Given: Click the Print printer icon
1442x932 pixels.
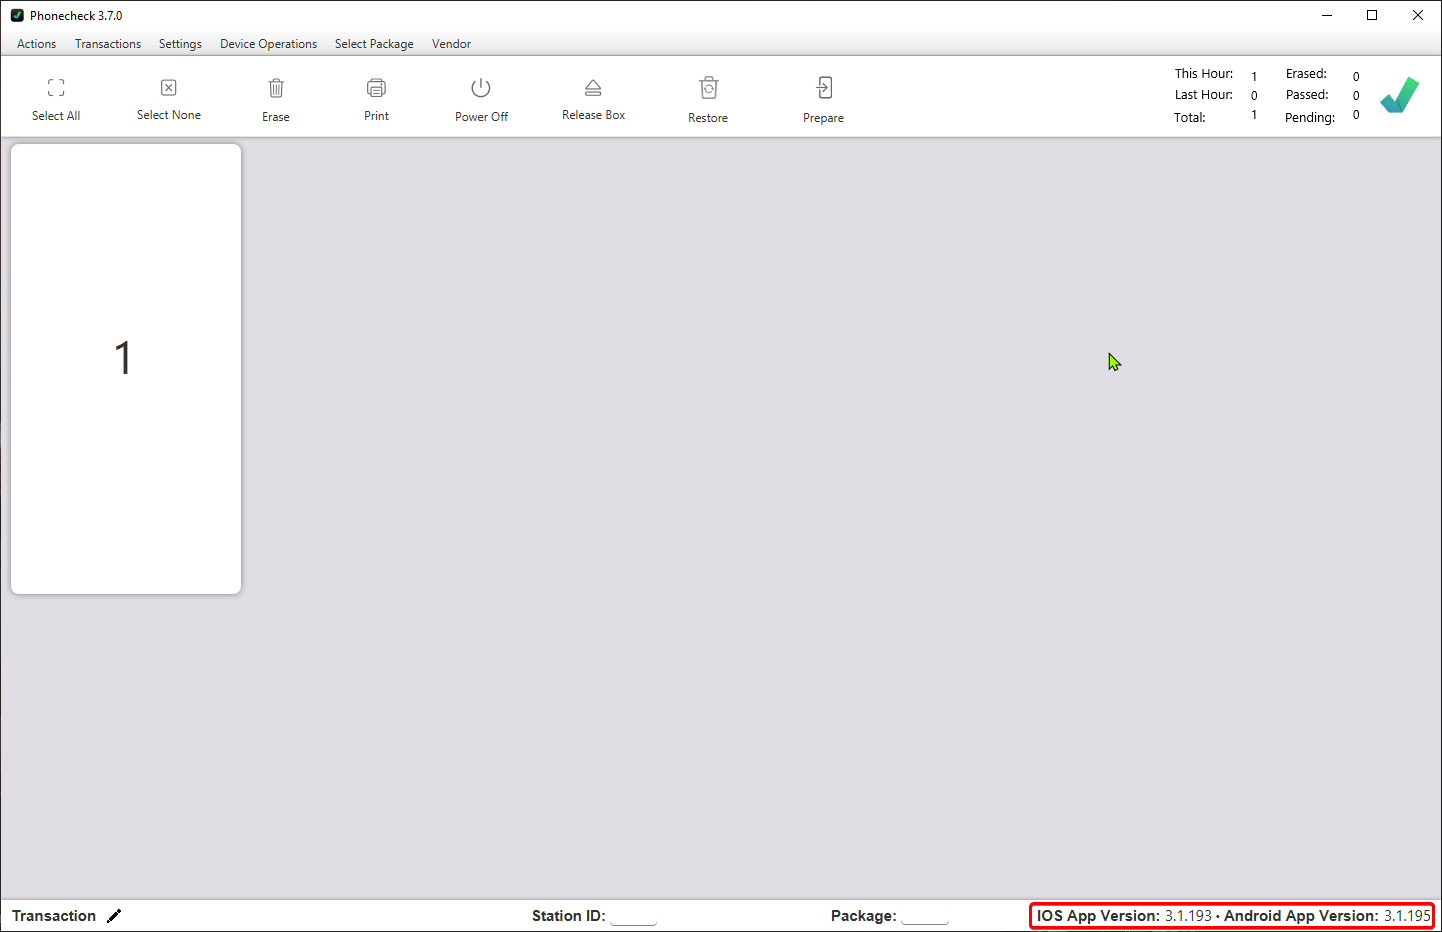Looking at the screenshot, I should click(376, 88).
